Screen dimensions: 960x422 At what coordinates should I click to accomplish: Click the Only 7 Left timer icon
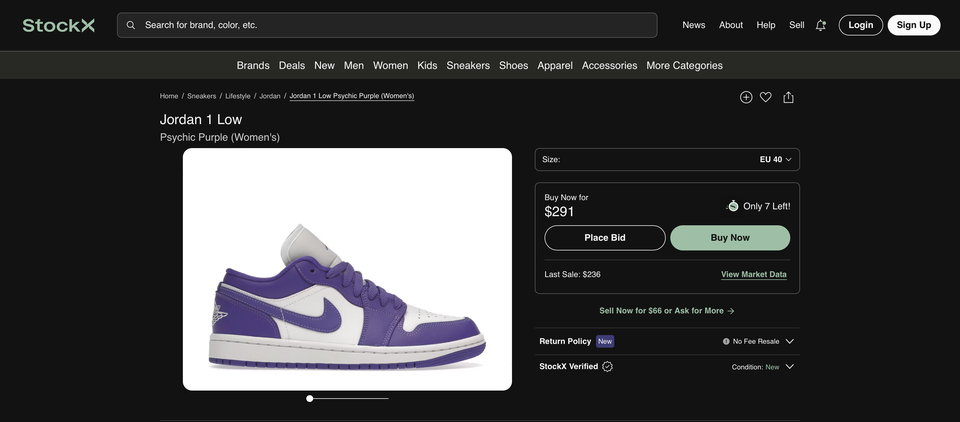[732, 206]
